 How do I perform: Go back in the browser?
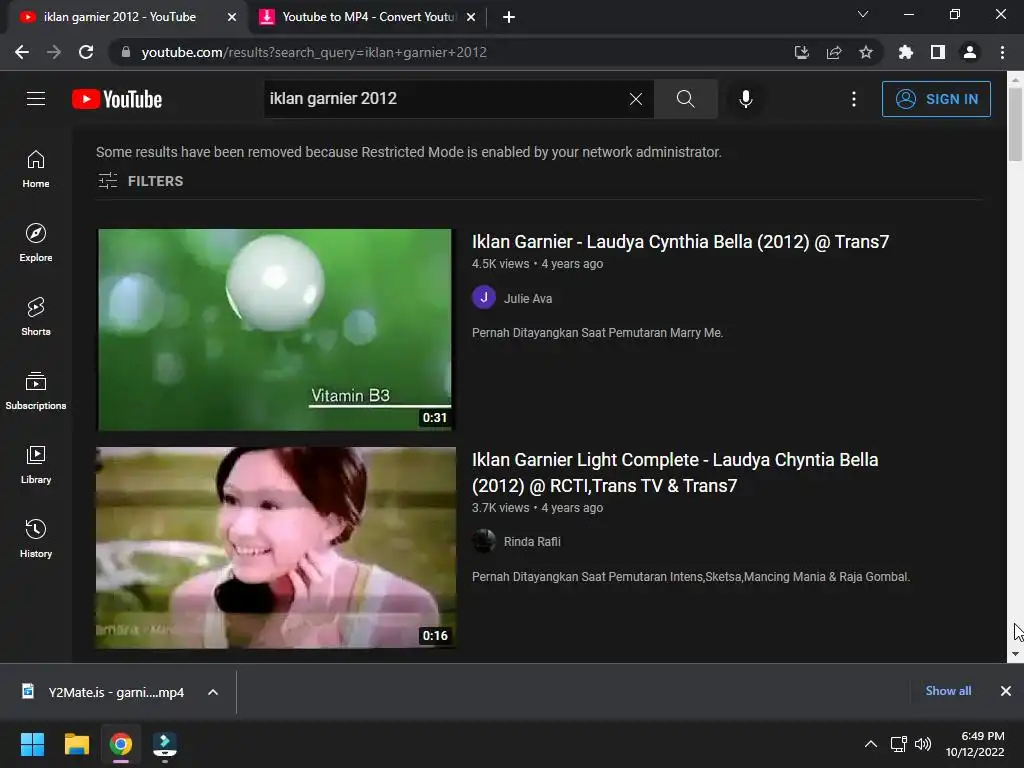22,52
